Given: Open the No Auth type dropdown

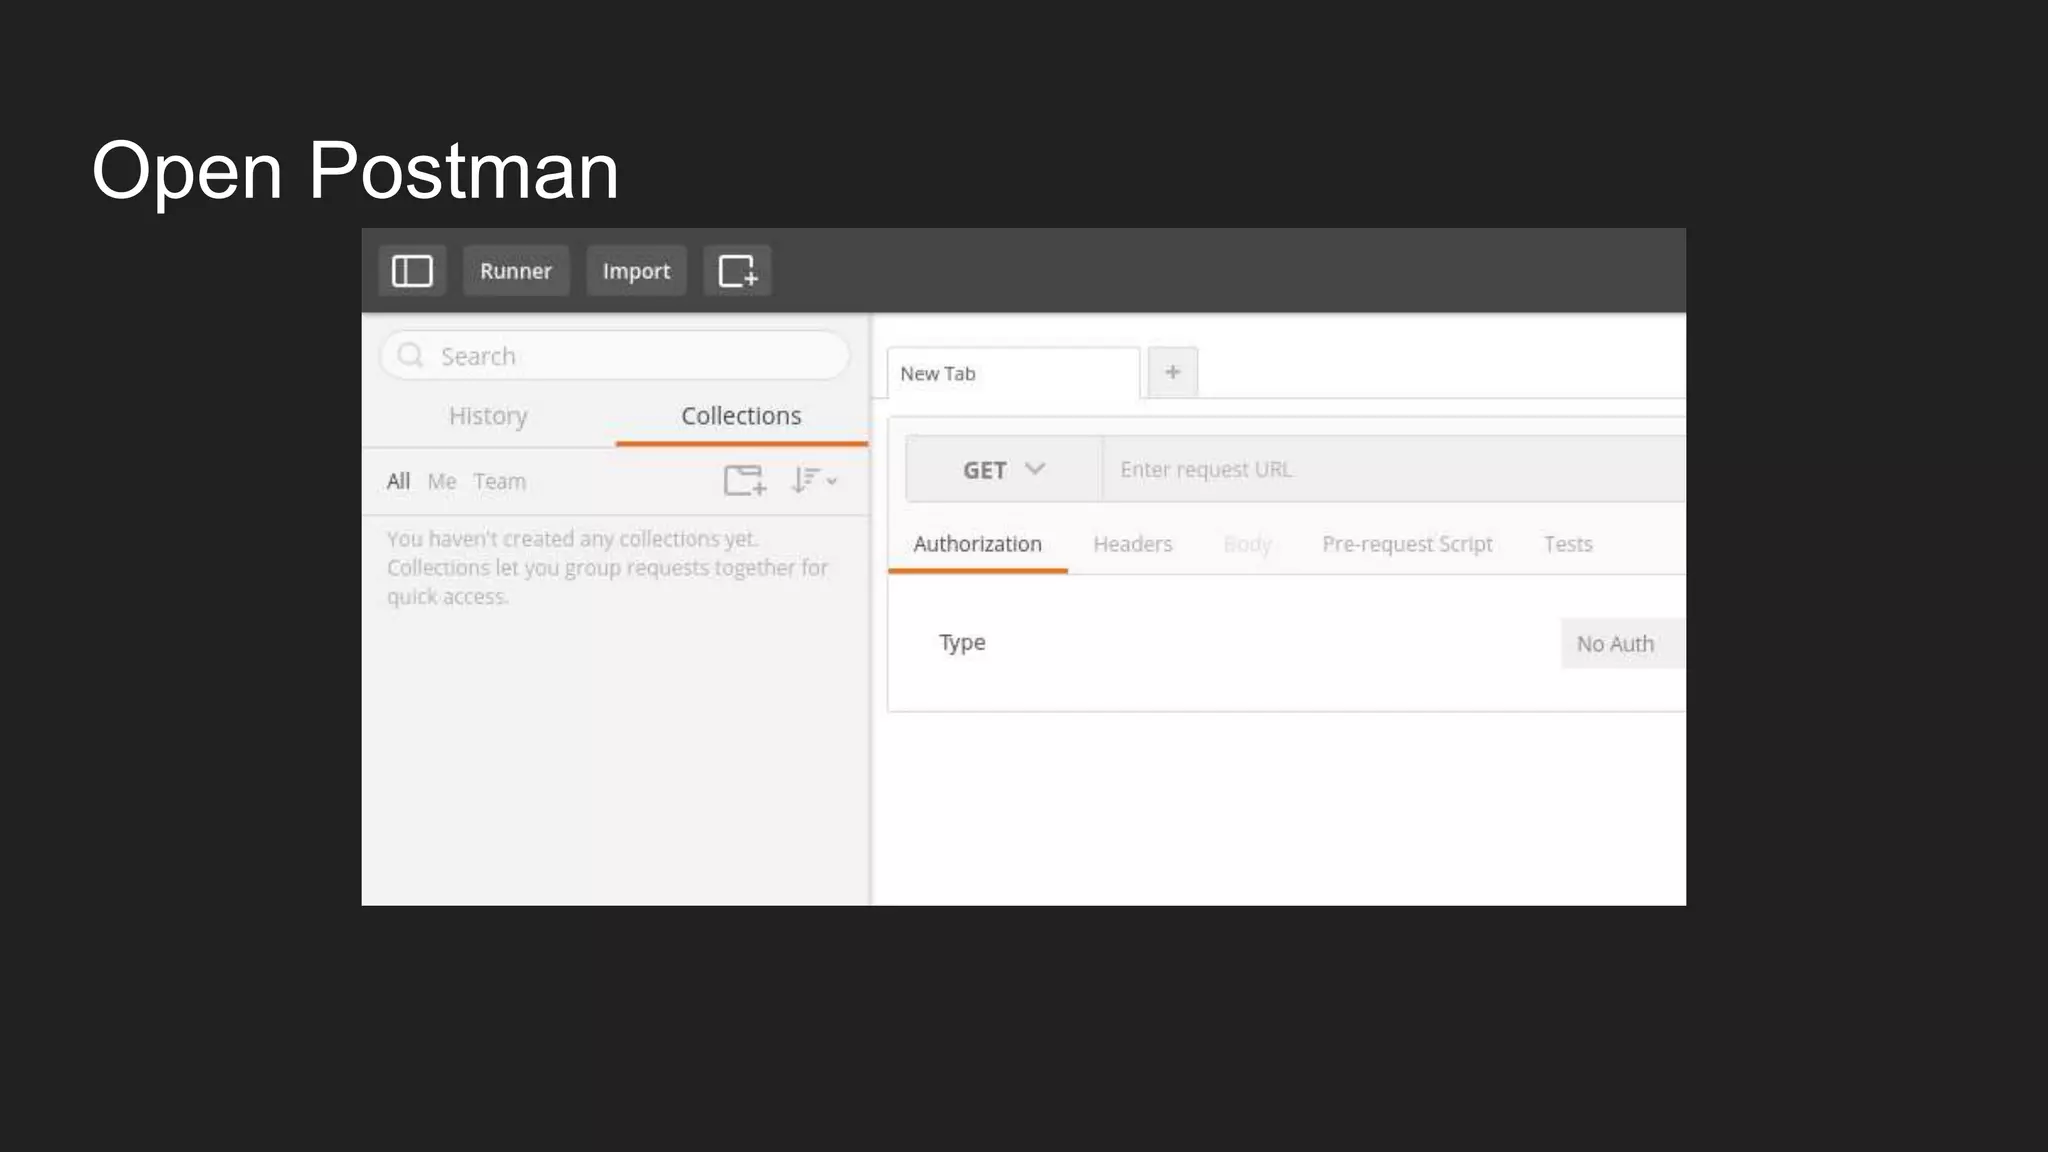Looking at the screenshot, I should coord(1623,644).
